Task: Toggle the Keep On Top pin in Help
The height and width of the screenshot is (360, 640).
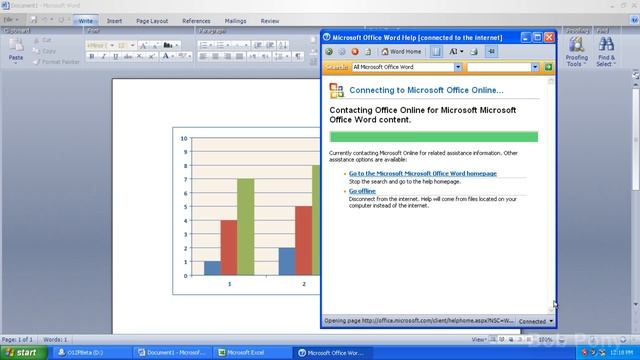Action: click(491, 51)
